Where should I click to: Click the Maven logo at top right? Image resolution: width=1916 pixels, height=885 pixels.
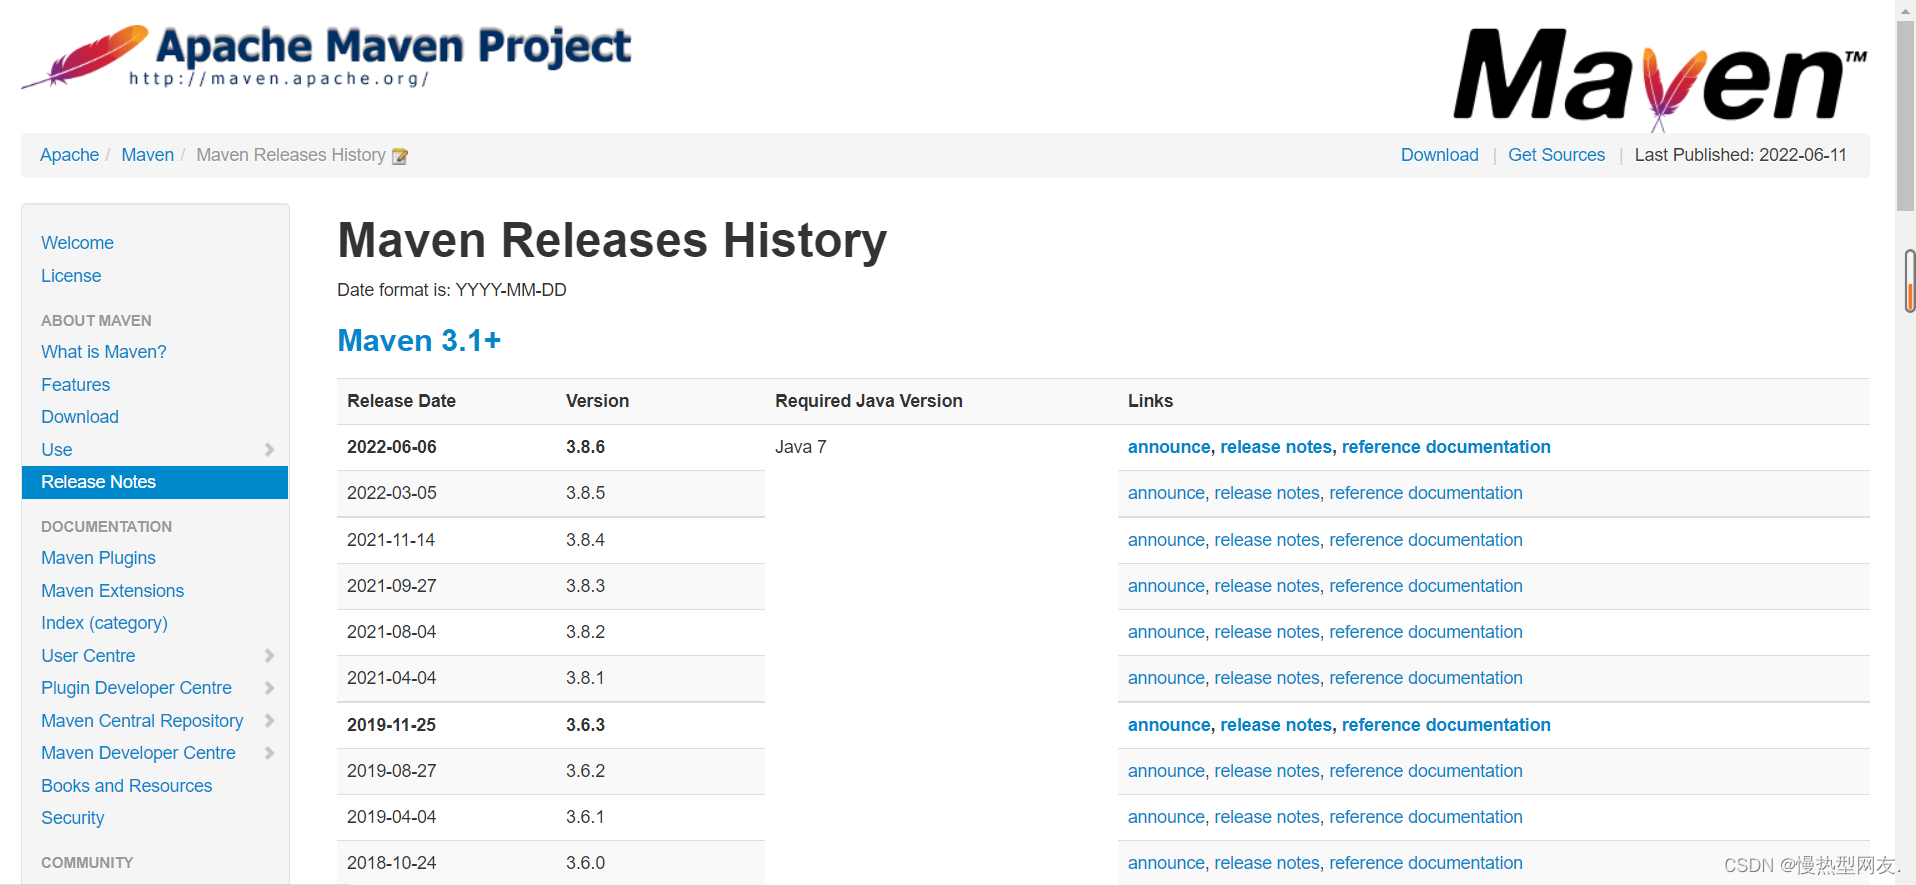pos(1660,78)
